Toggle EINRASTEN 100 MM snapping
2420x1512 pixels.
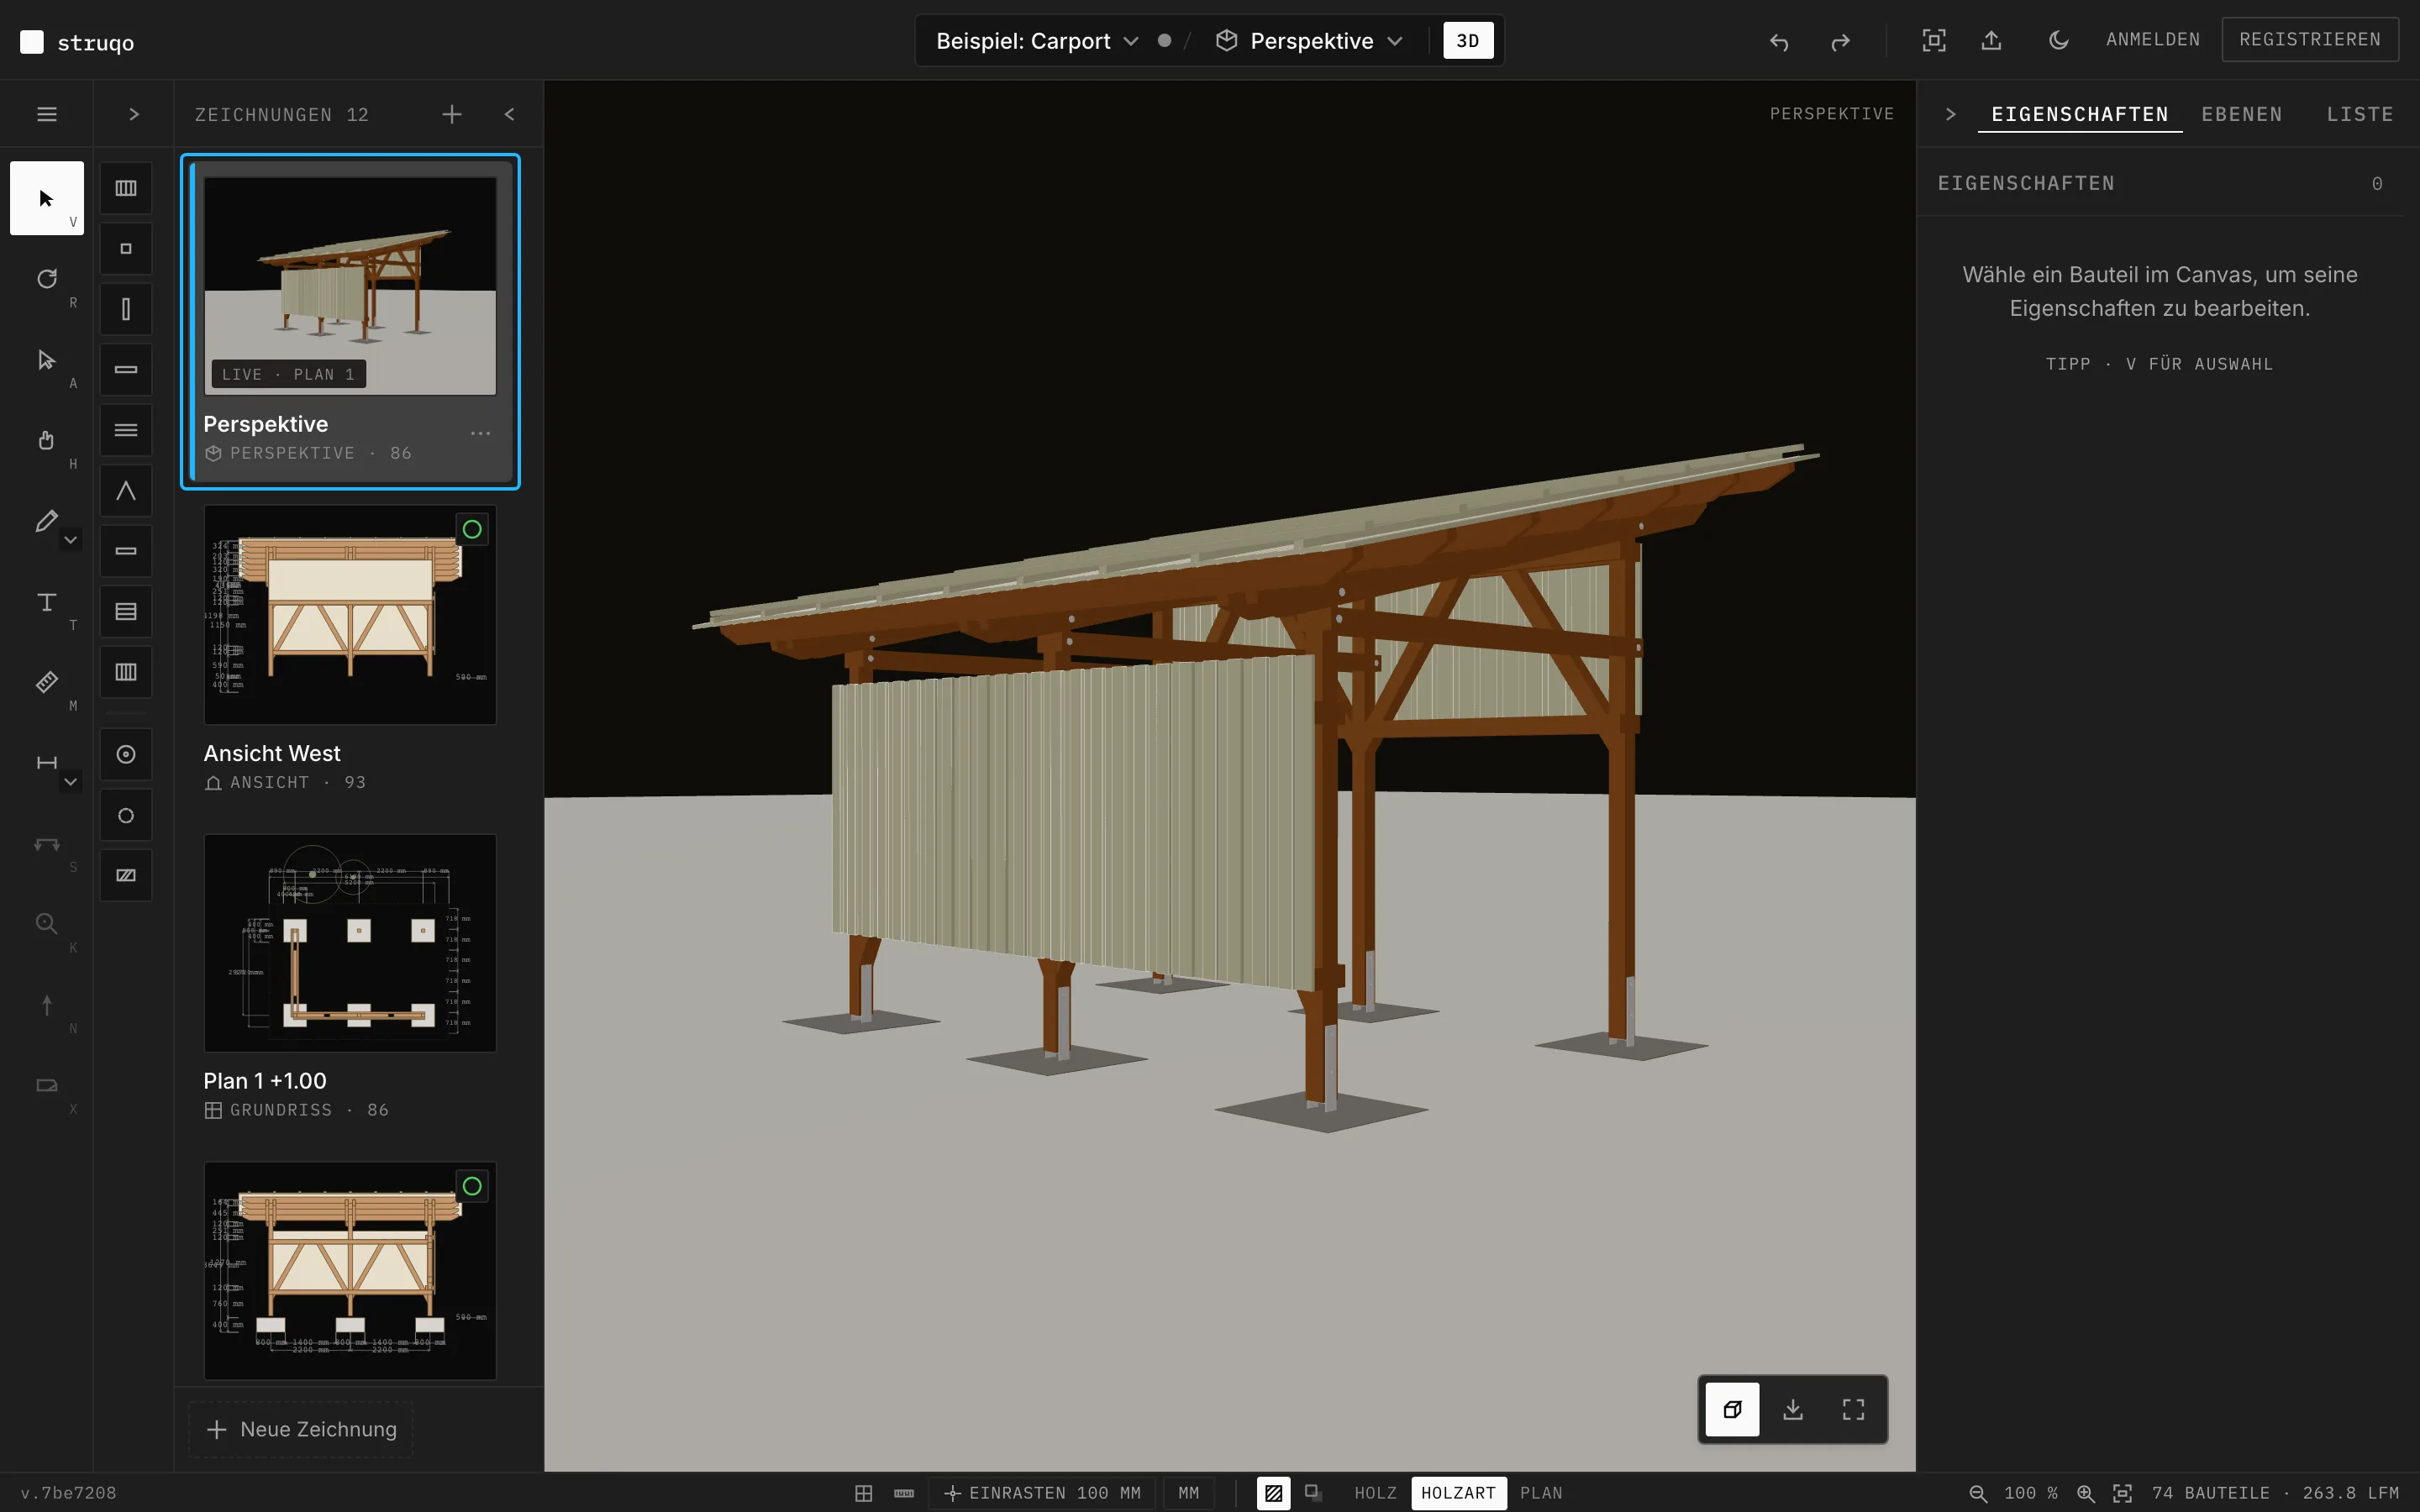tap(1042, 1493)
